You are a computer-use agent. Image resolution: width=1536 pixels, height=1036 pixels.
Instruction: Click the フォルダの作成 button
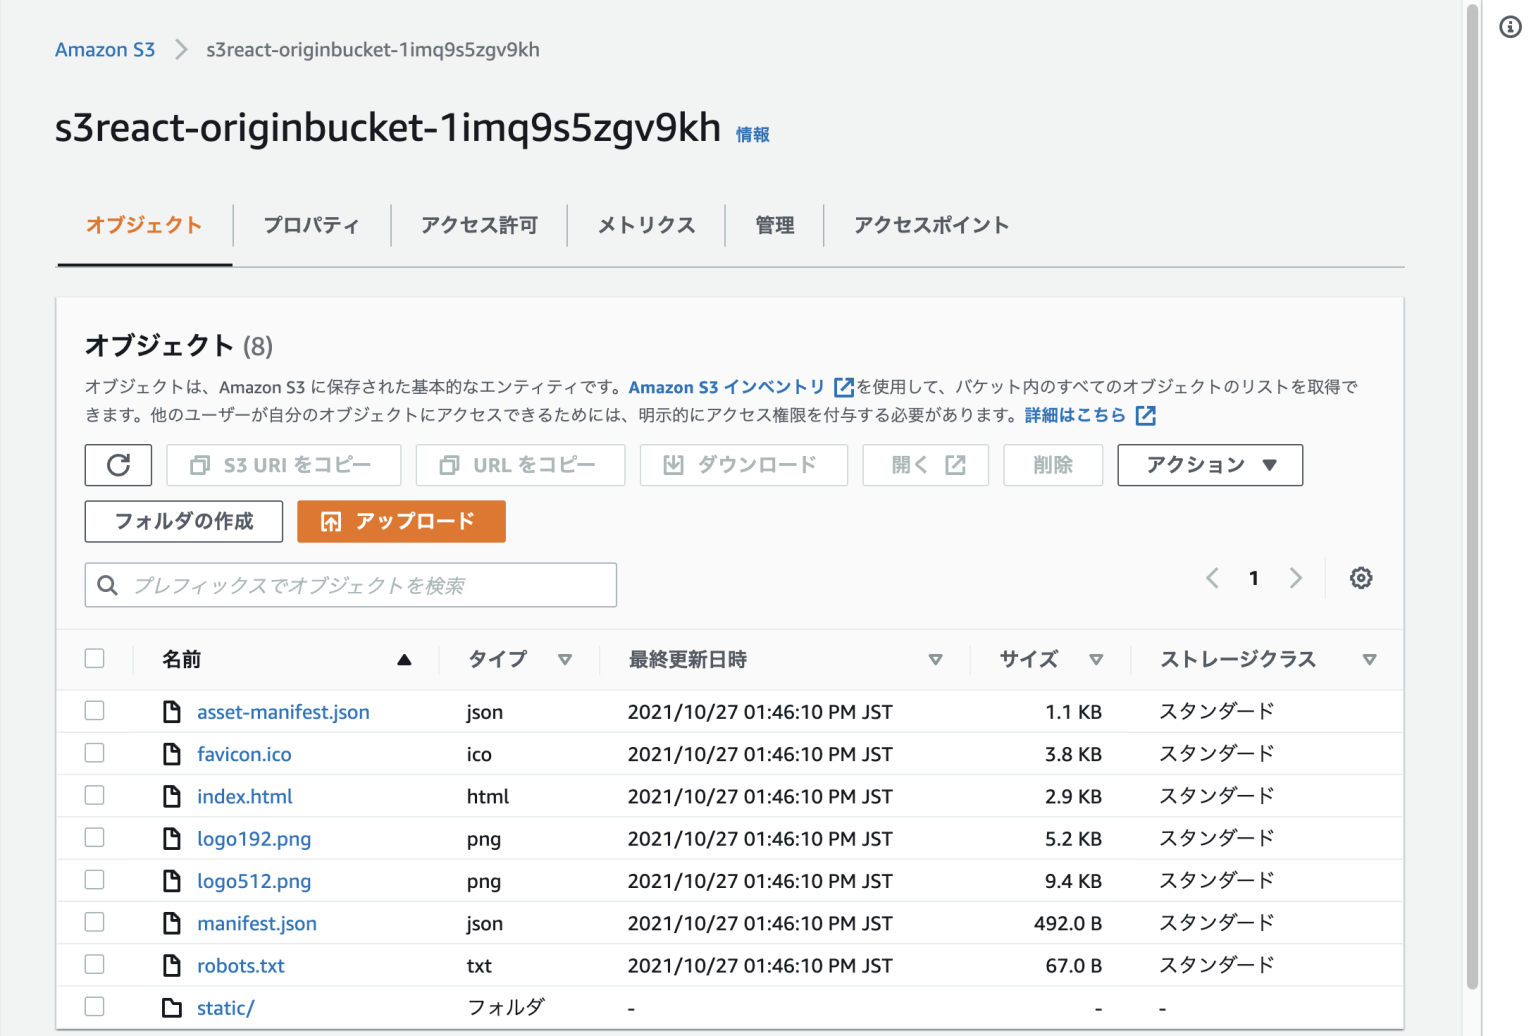[183, 521]
